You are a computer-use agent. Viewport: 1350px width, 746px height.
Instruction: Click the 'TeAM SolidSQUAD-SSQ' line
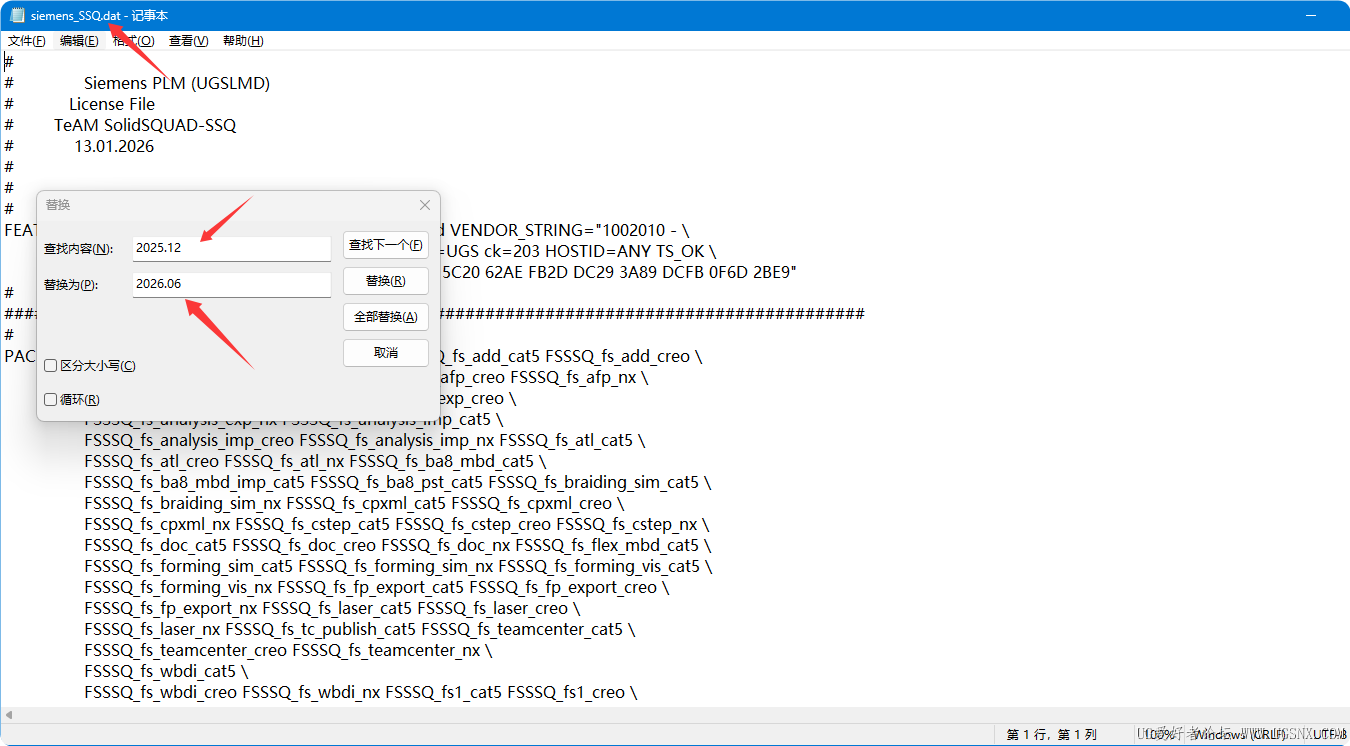click(146, 125)
